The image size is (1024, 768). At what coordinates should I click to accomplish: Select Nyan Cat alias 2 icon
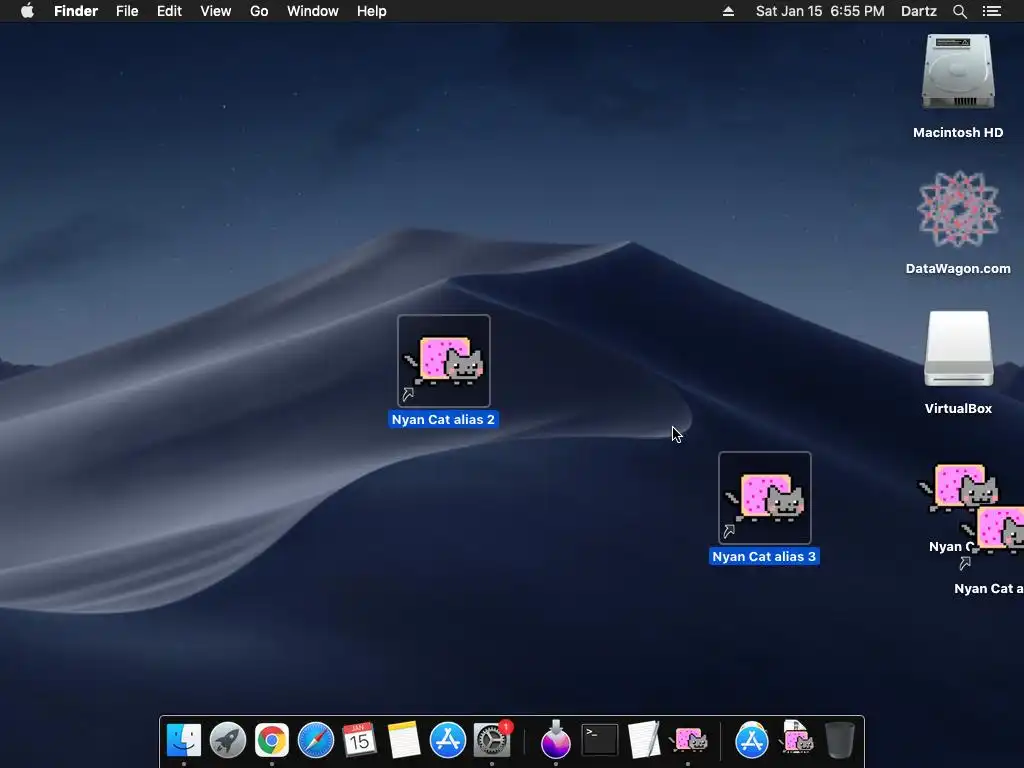pyautogui.click(x=444, y=361)
